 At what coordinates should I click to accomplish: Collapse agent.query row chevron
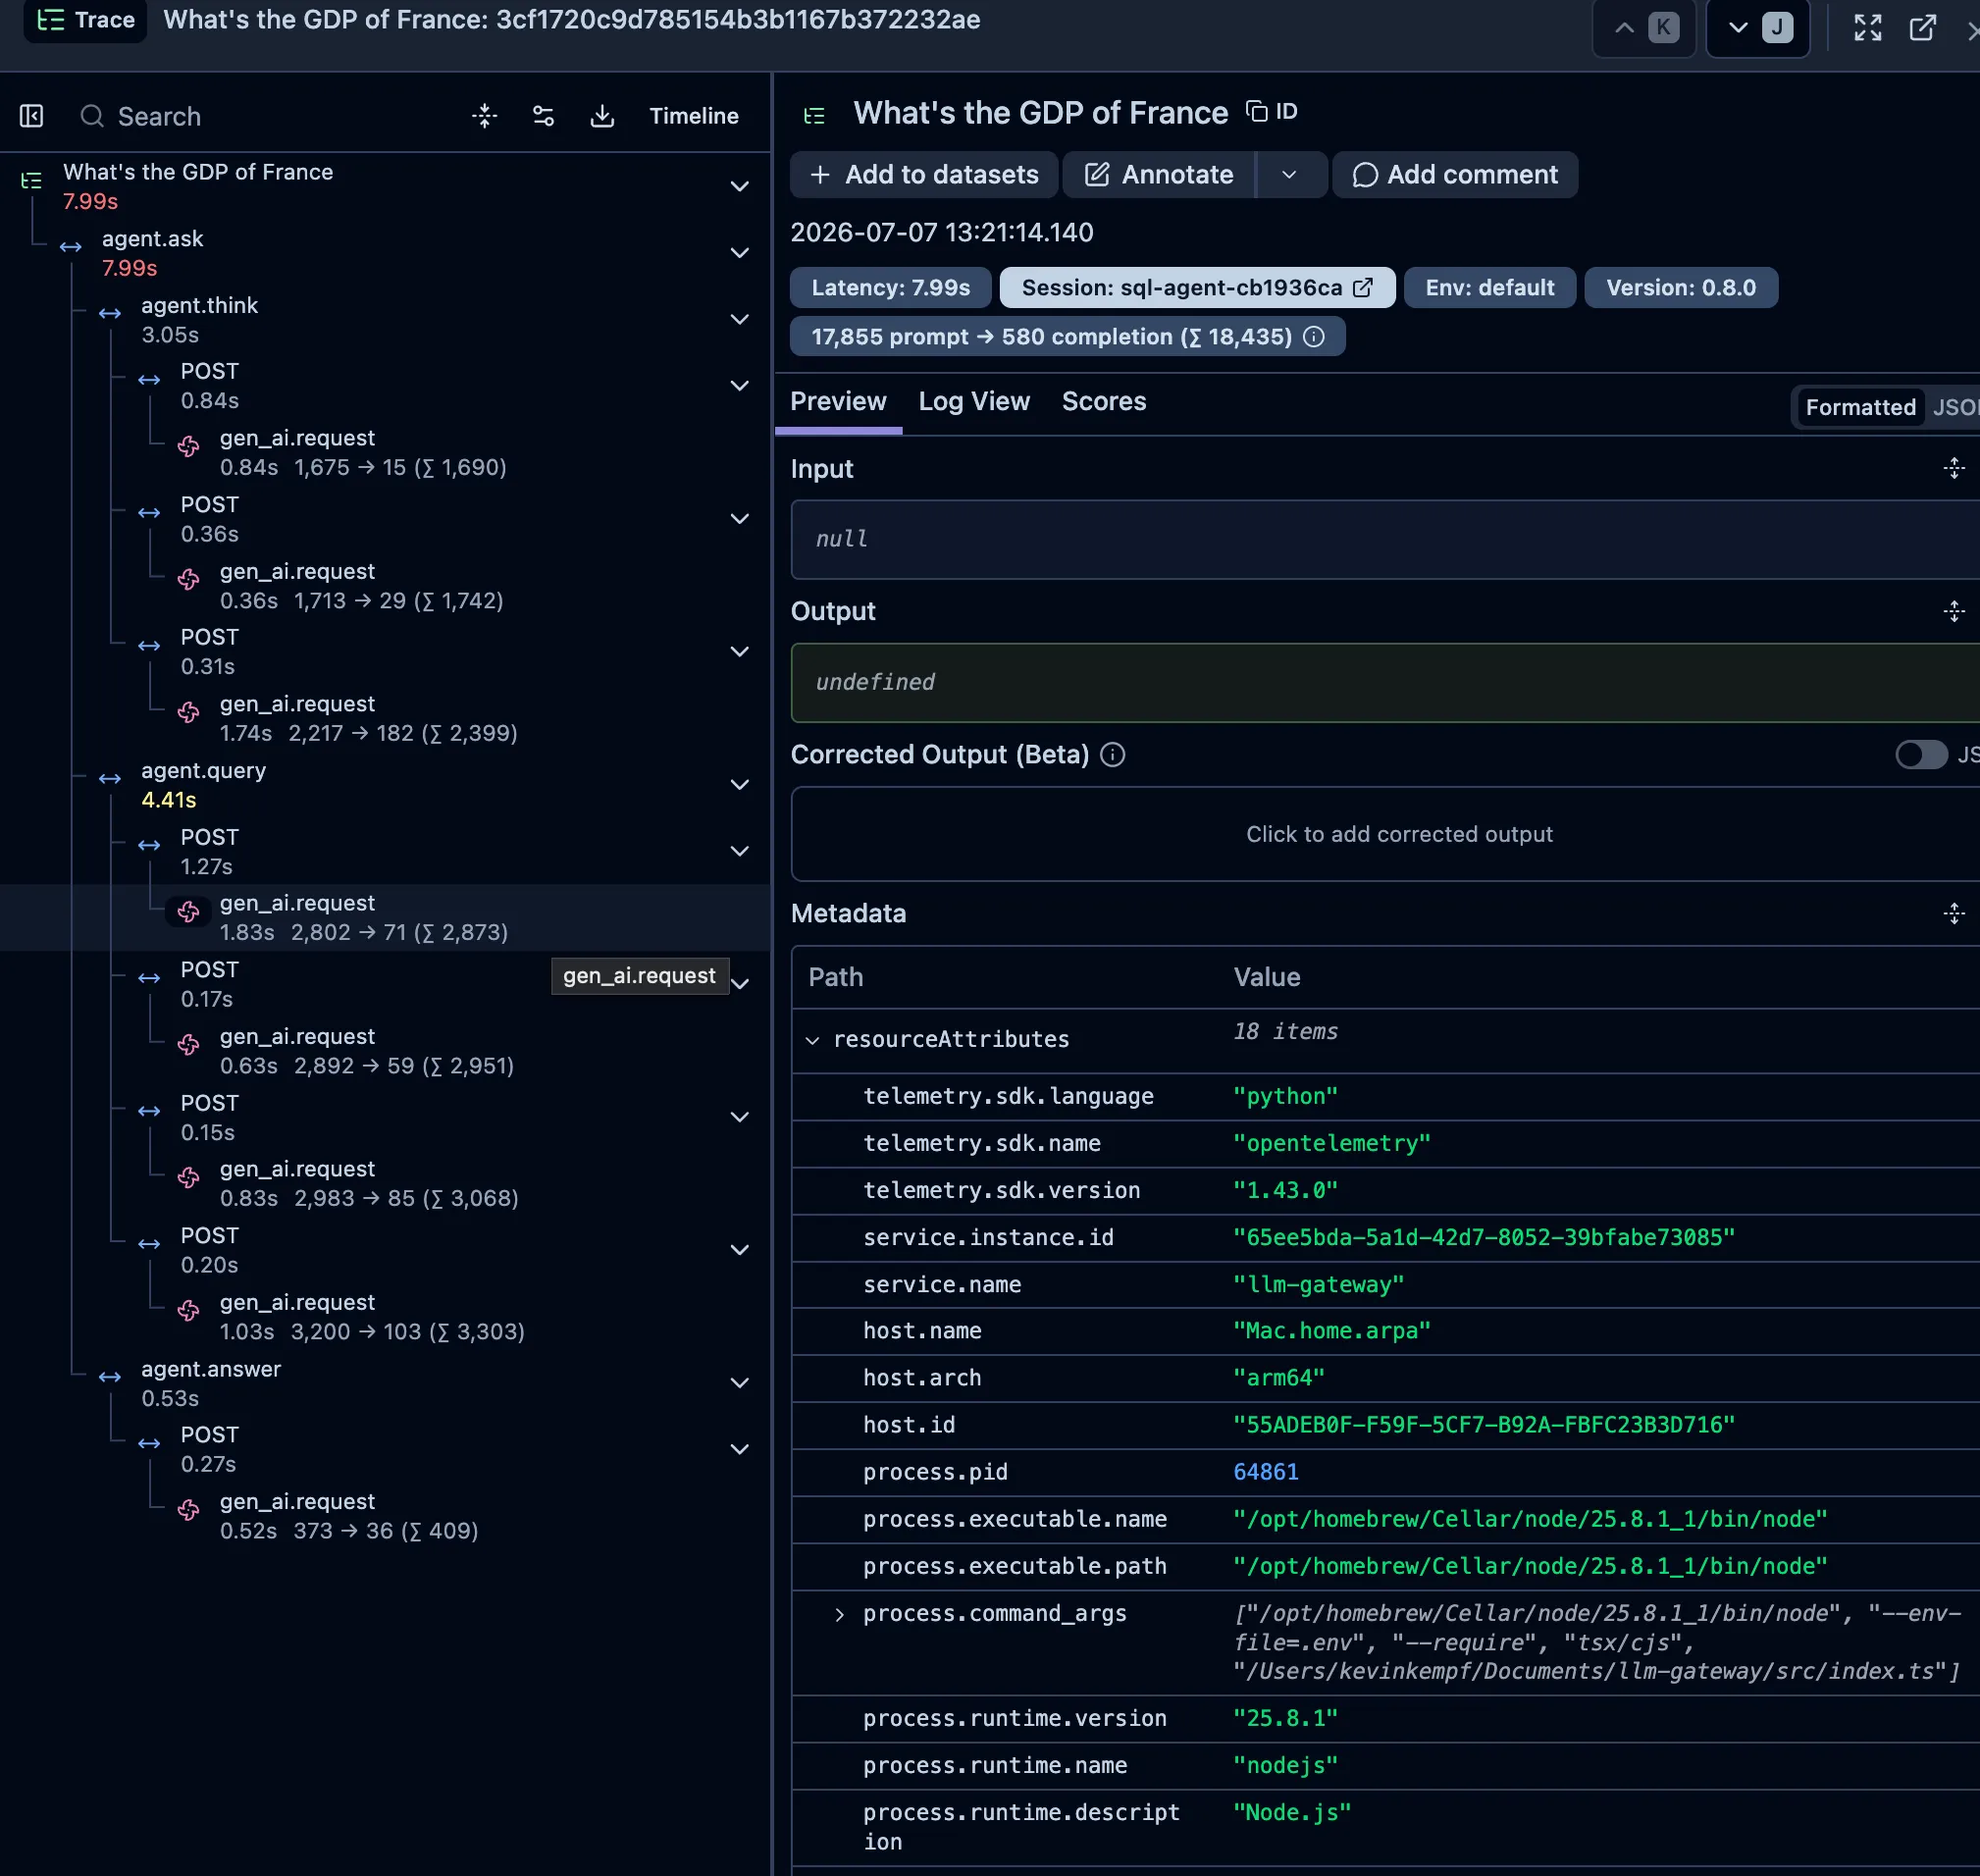[739, 785]
